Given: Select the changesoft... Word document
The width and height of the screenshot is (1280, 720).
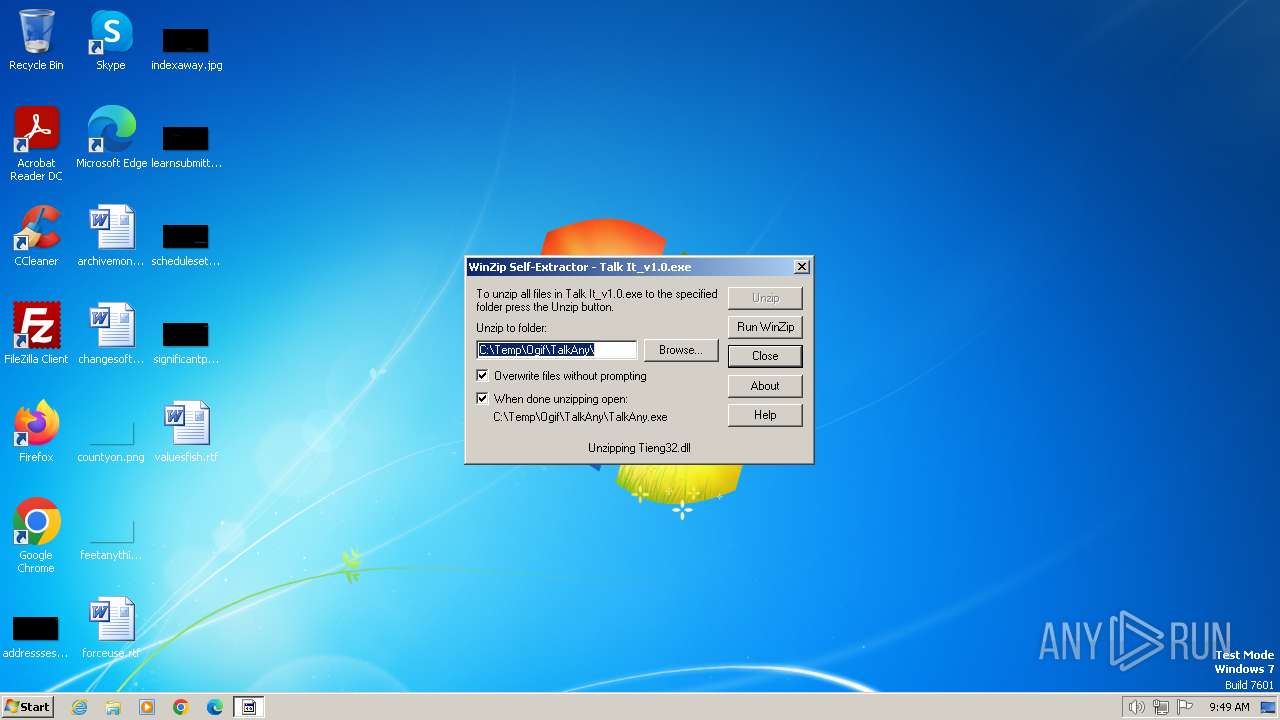Looking at the screenshot, I should pyautogui.click(x=111, y=333).
